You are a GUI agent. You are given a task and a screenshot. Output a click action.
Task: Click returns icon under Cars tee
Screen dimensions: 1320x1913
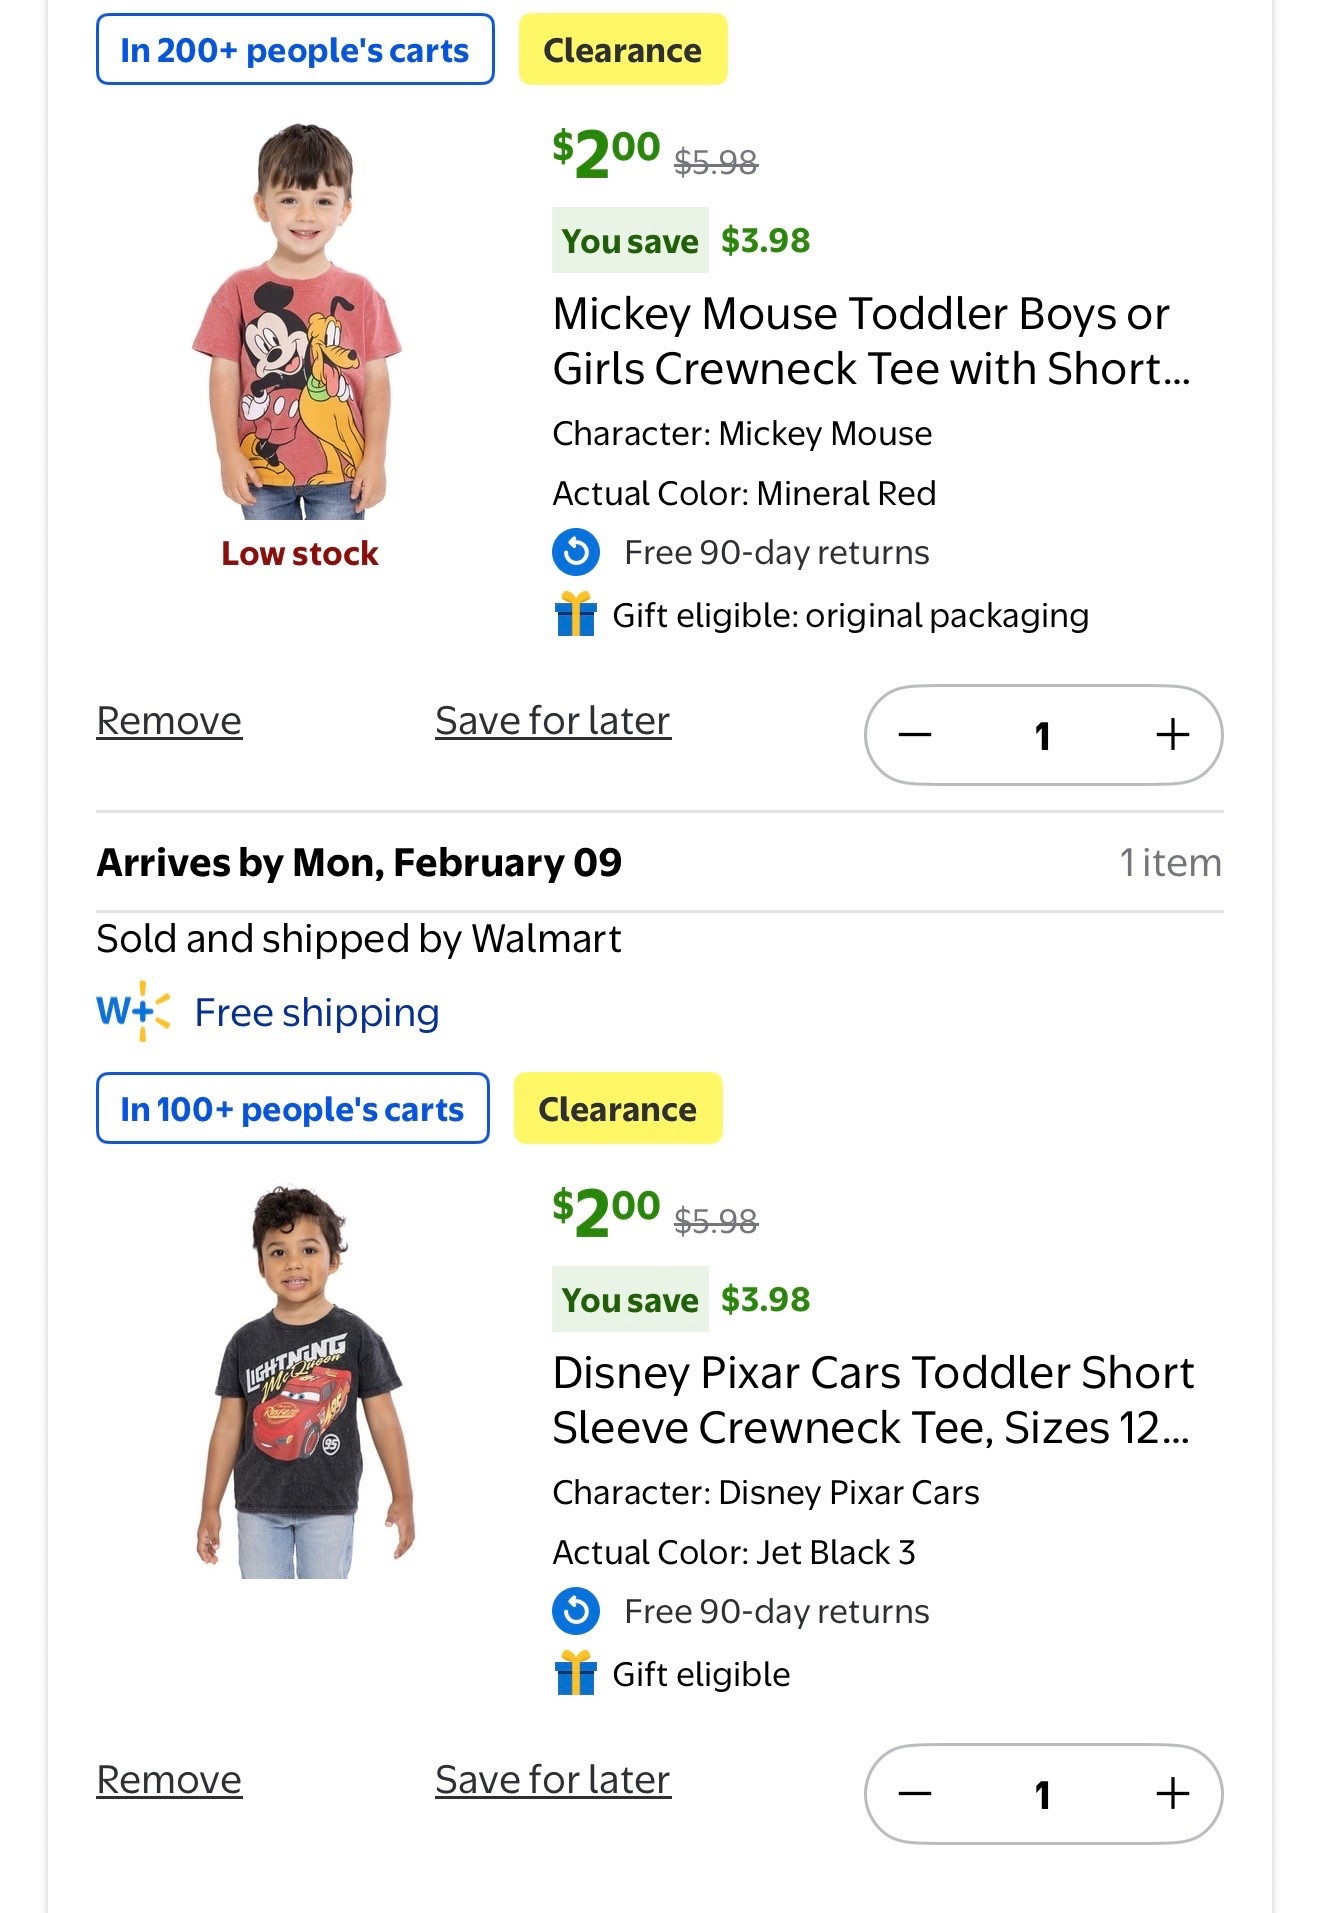tap(576, 1611)
